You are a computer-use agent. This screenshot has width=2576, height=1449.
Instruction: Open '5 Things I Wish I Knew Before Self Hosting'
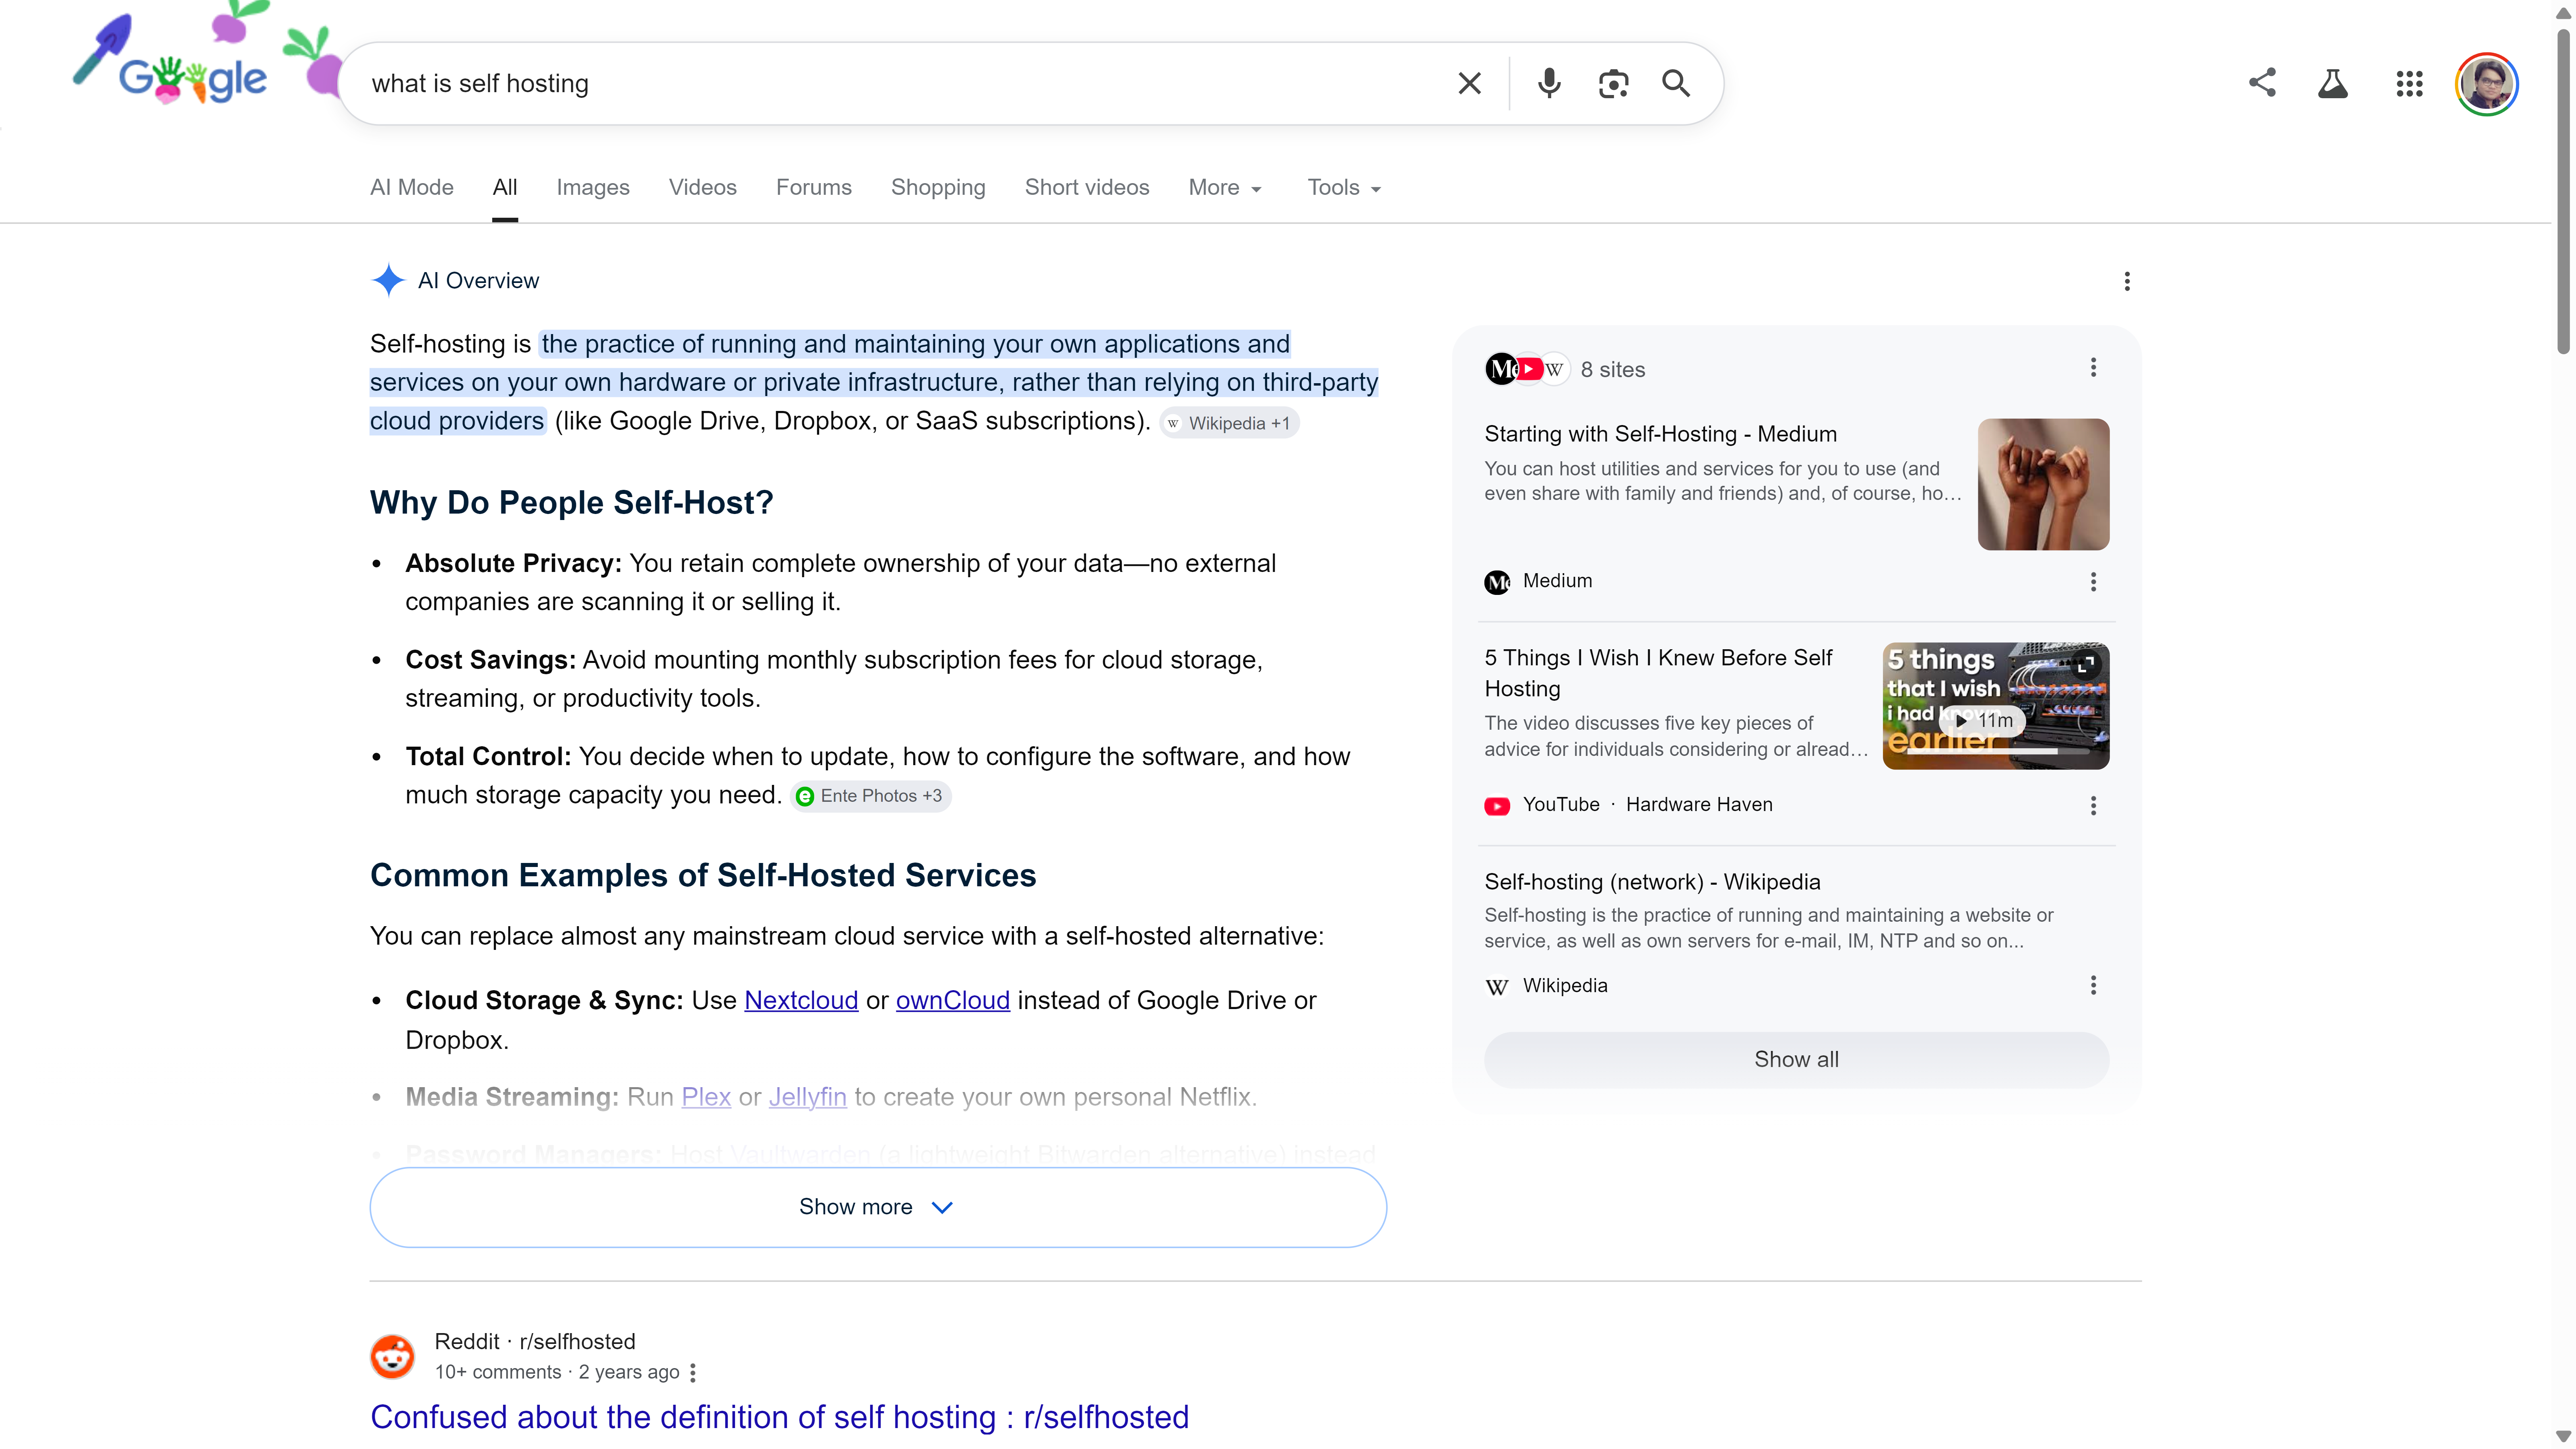1657,672
